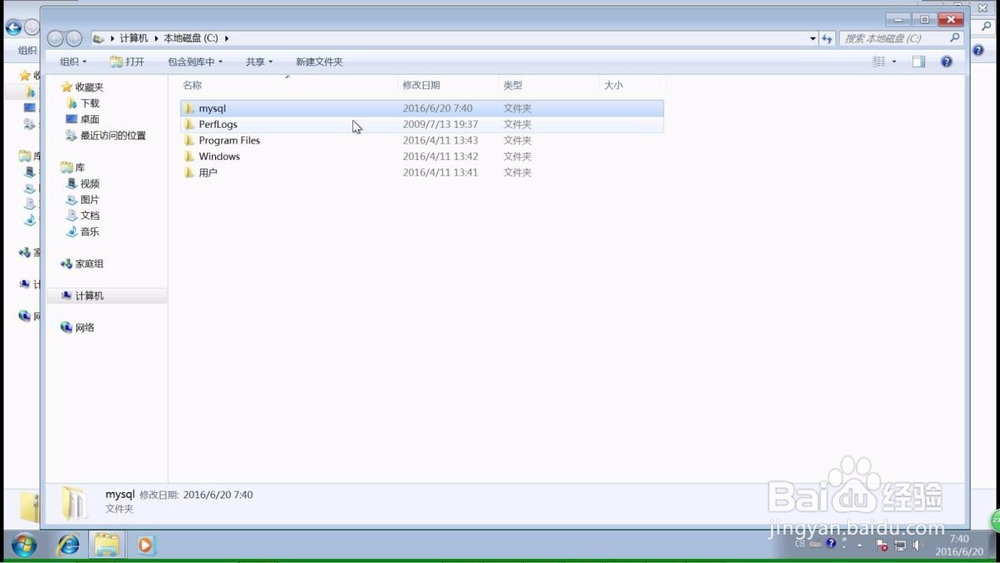Click the 2009/7/13 19:37 date cell
1000x563 pixels.
pos(440,124)
